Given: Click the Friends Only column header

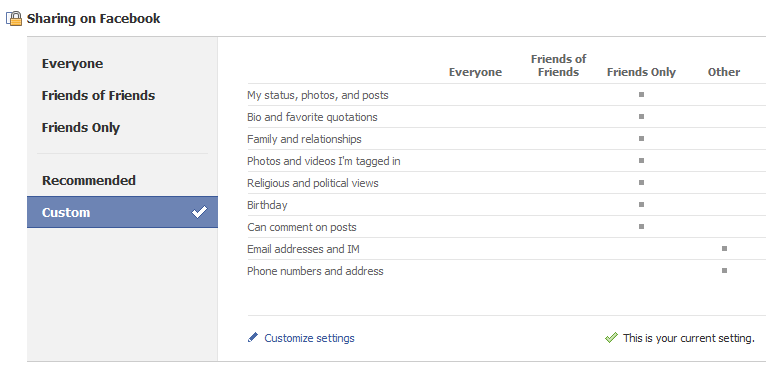Looking at the screenshot, I should pyautogui.click(x=641, y=72).
